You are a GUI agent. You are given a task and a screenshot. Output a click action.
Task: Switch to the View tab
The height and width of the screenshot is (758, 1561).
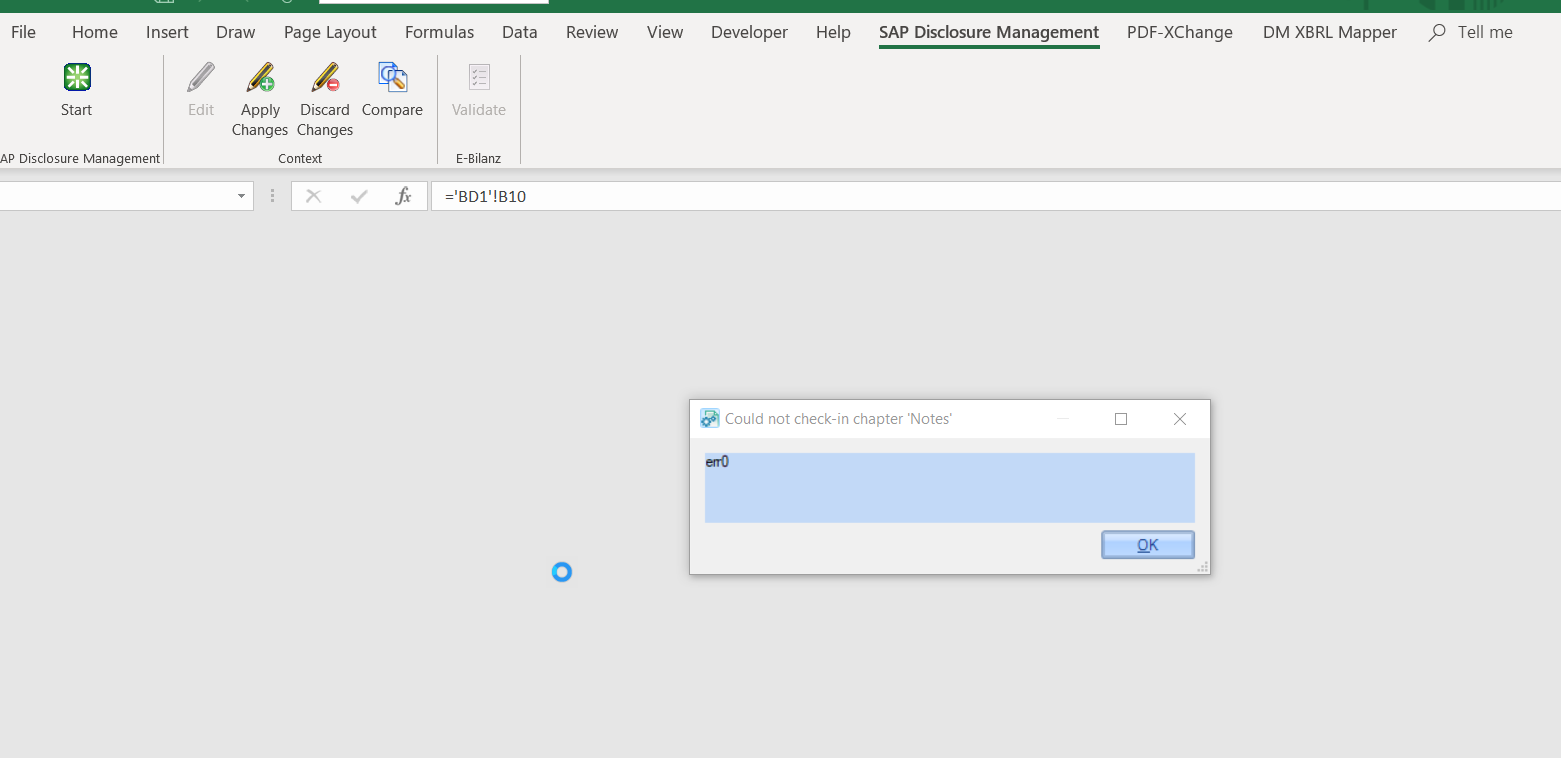point(665,32)
